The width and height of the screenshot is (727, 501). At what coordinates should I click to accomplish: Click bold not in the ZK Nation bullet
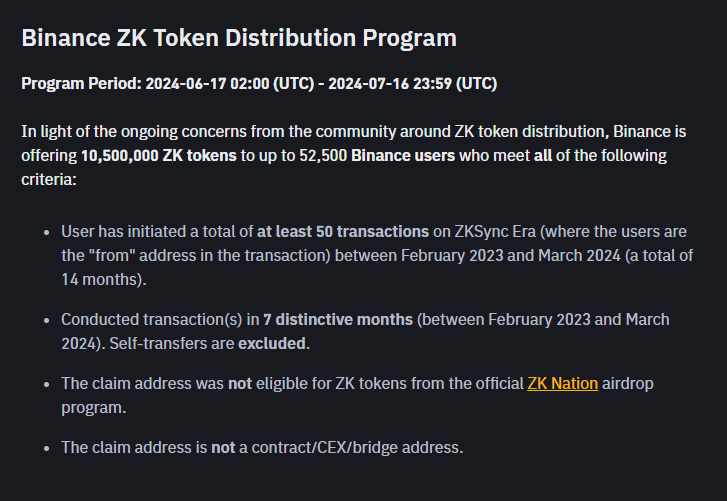[x=240, y=384]
